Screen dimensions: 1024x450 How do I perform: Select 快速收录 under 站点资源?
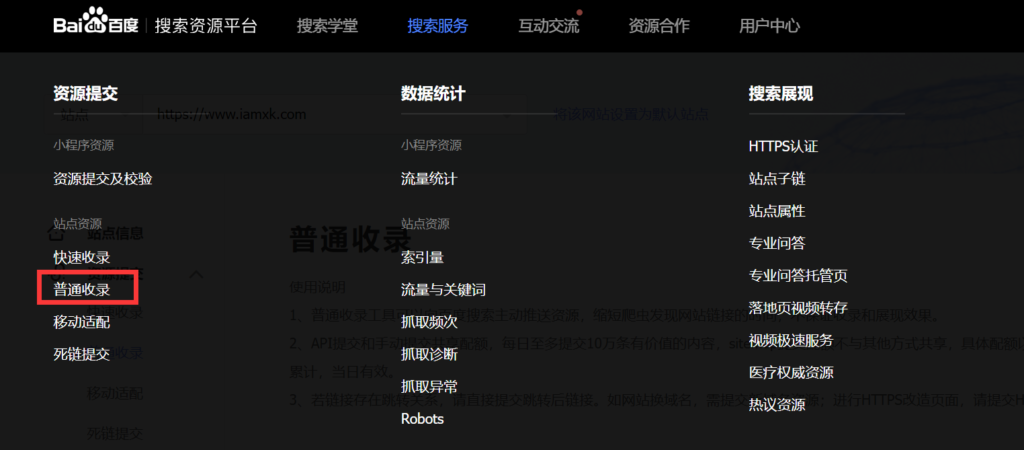pos(82,258)
